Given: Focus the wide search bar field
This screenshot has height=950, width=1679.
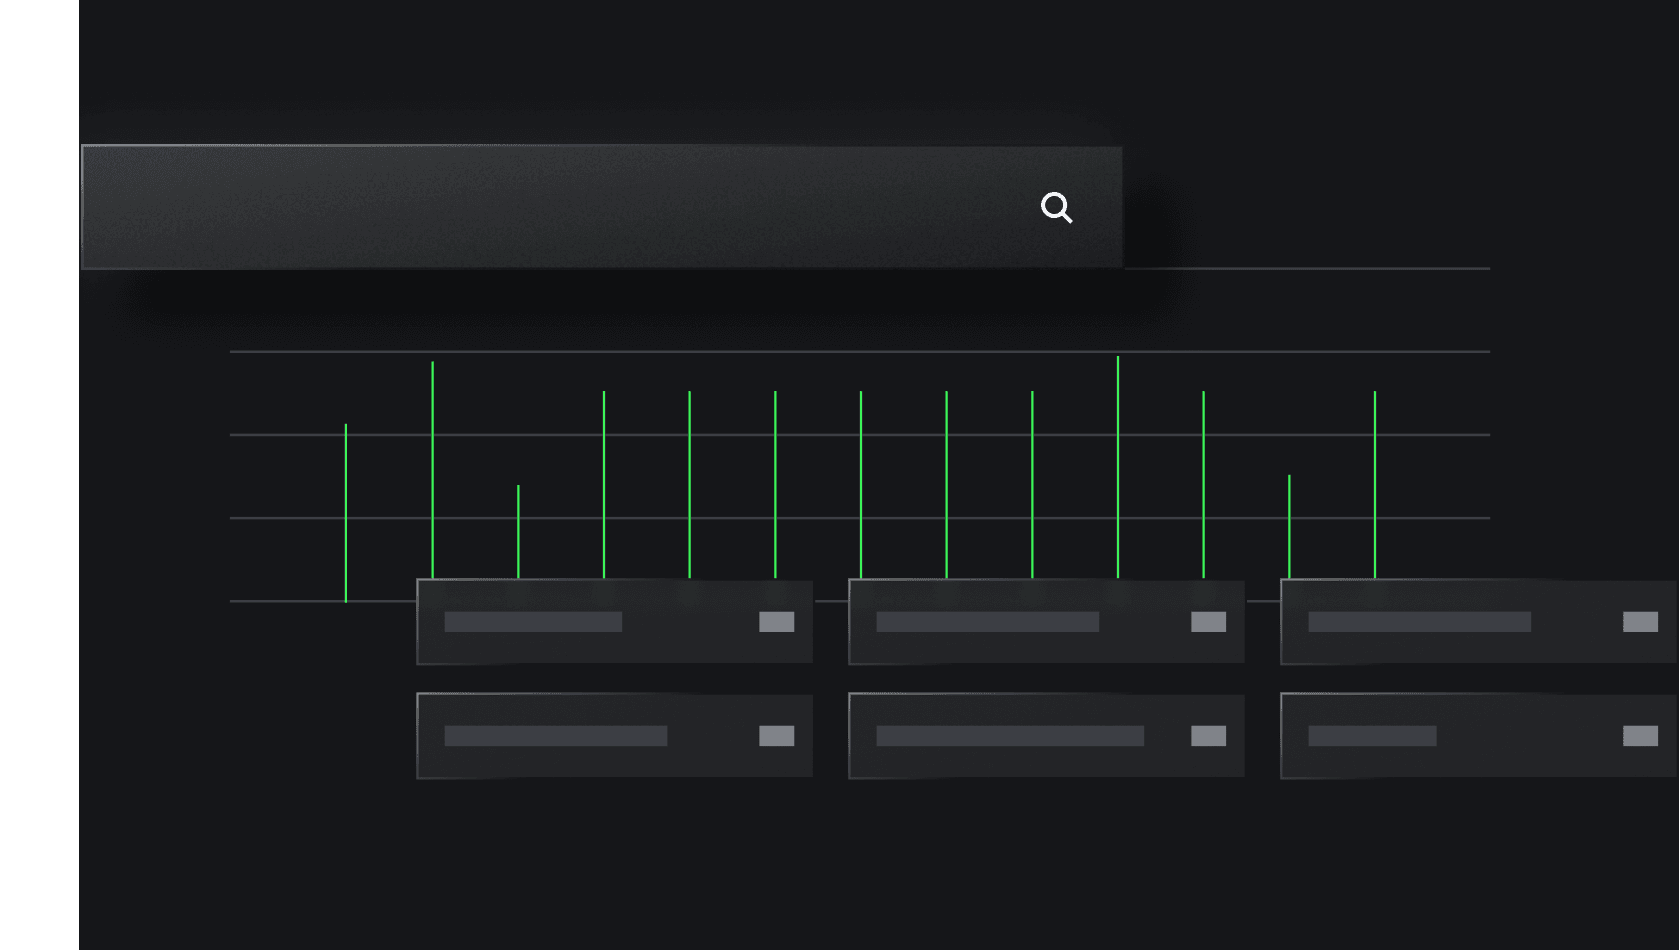Looking at the screenshot, I should [601, 207].
